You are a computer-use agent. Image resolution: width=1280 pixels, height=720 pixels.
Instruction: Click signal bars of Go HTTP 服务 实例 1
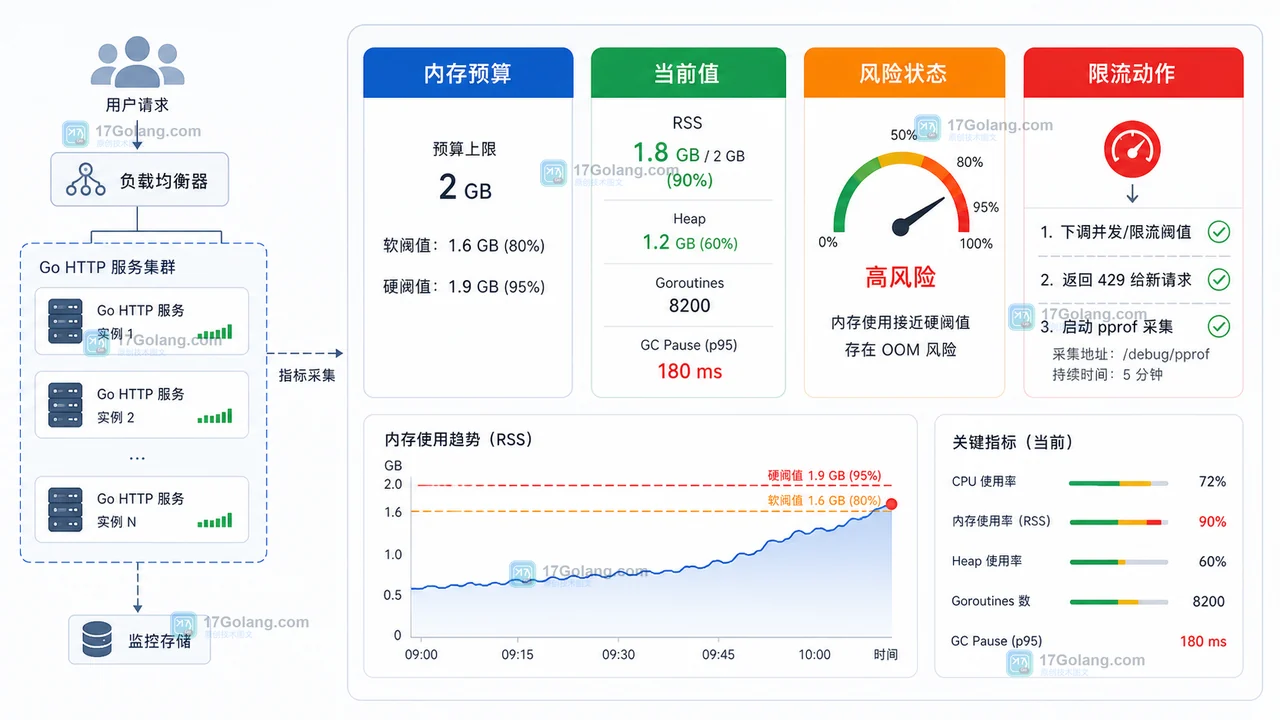point(215,332)
